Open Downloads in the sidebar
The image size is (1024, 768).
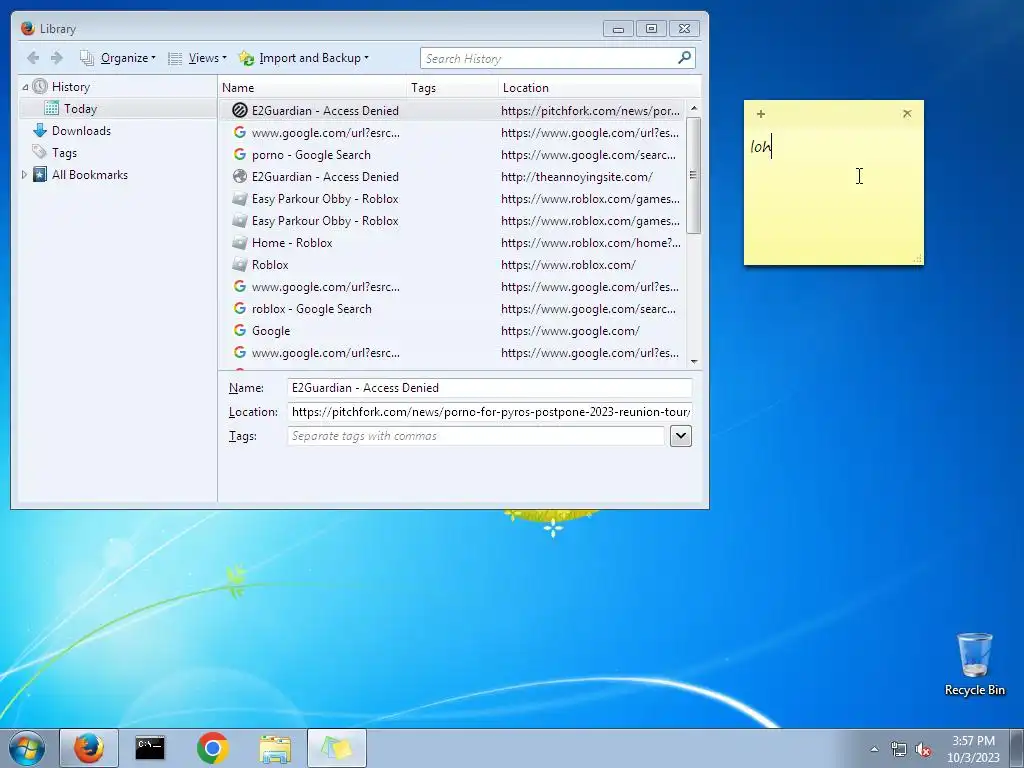tap(82, 131)
